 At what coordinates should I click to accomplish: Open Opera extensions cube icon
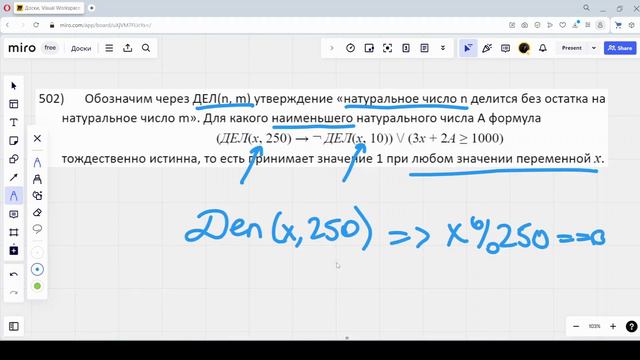(x=631, y=25)
